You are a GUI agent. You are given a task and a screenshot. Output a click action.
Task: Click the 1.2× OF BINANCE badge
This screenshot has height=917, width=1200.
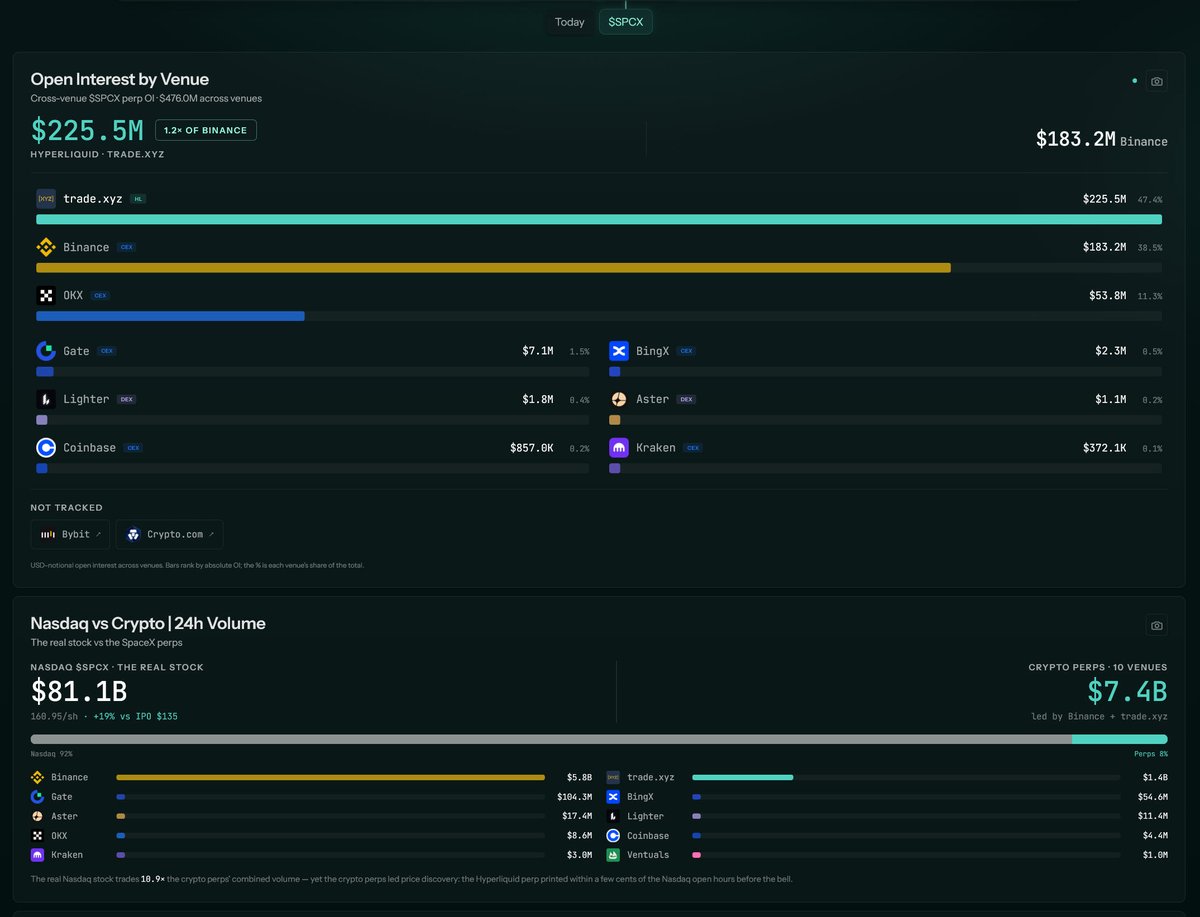click(x=206, y=130)
